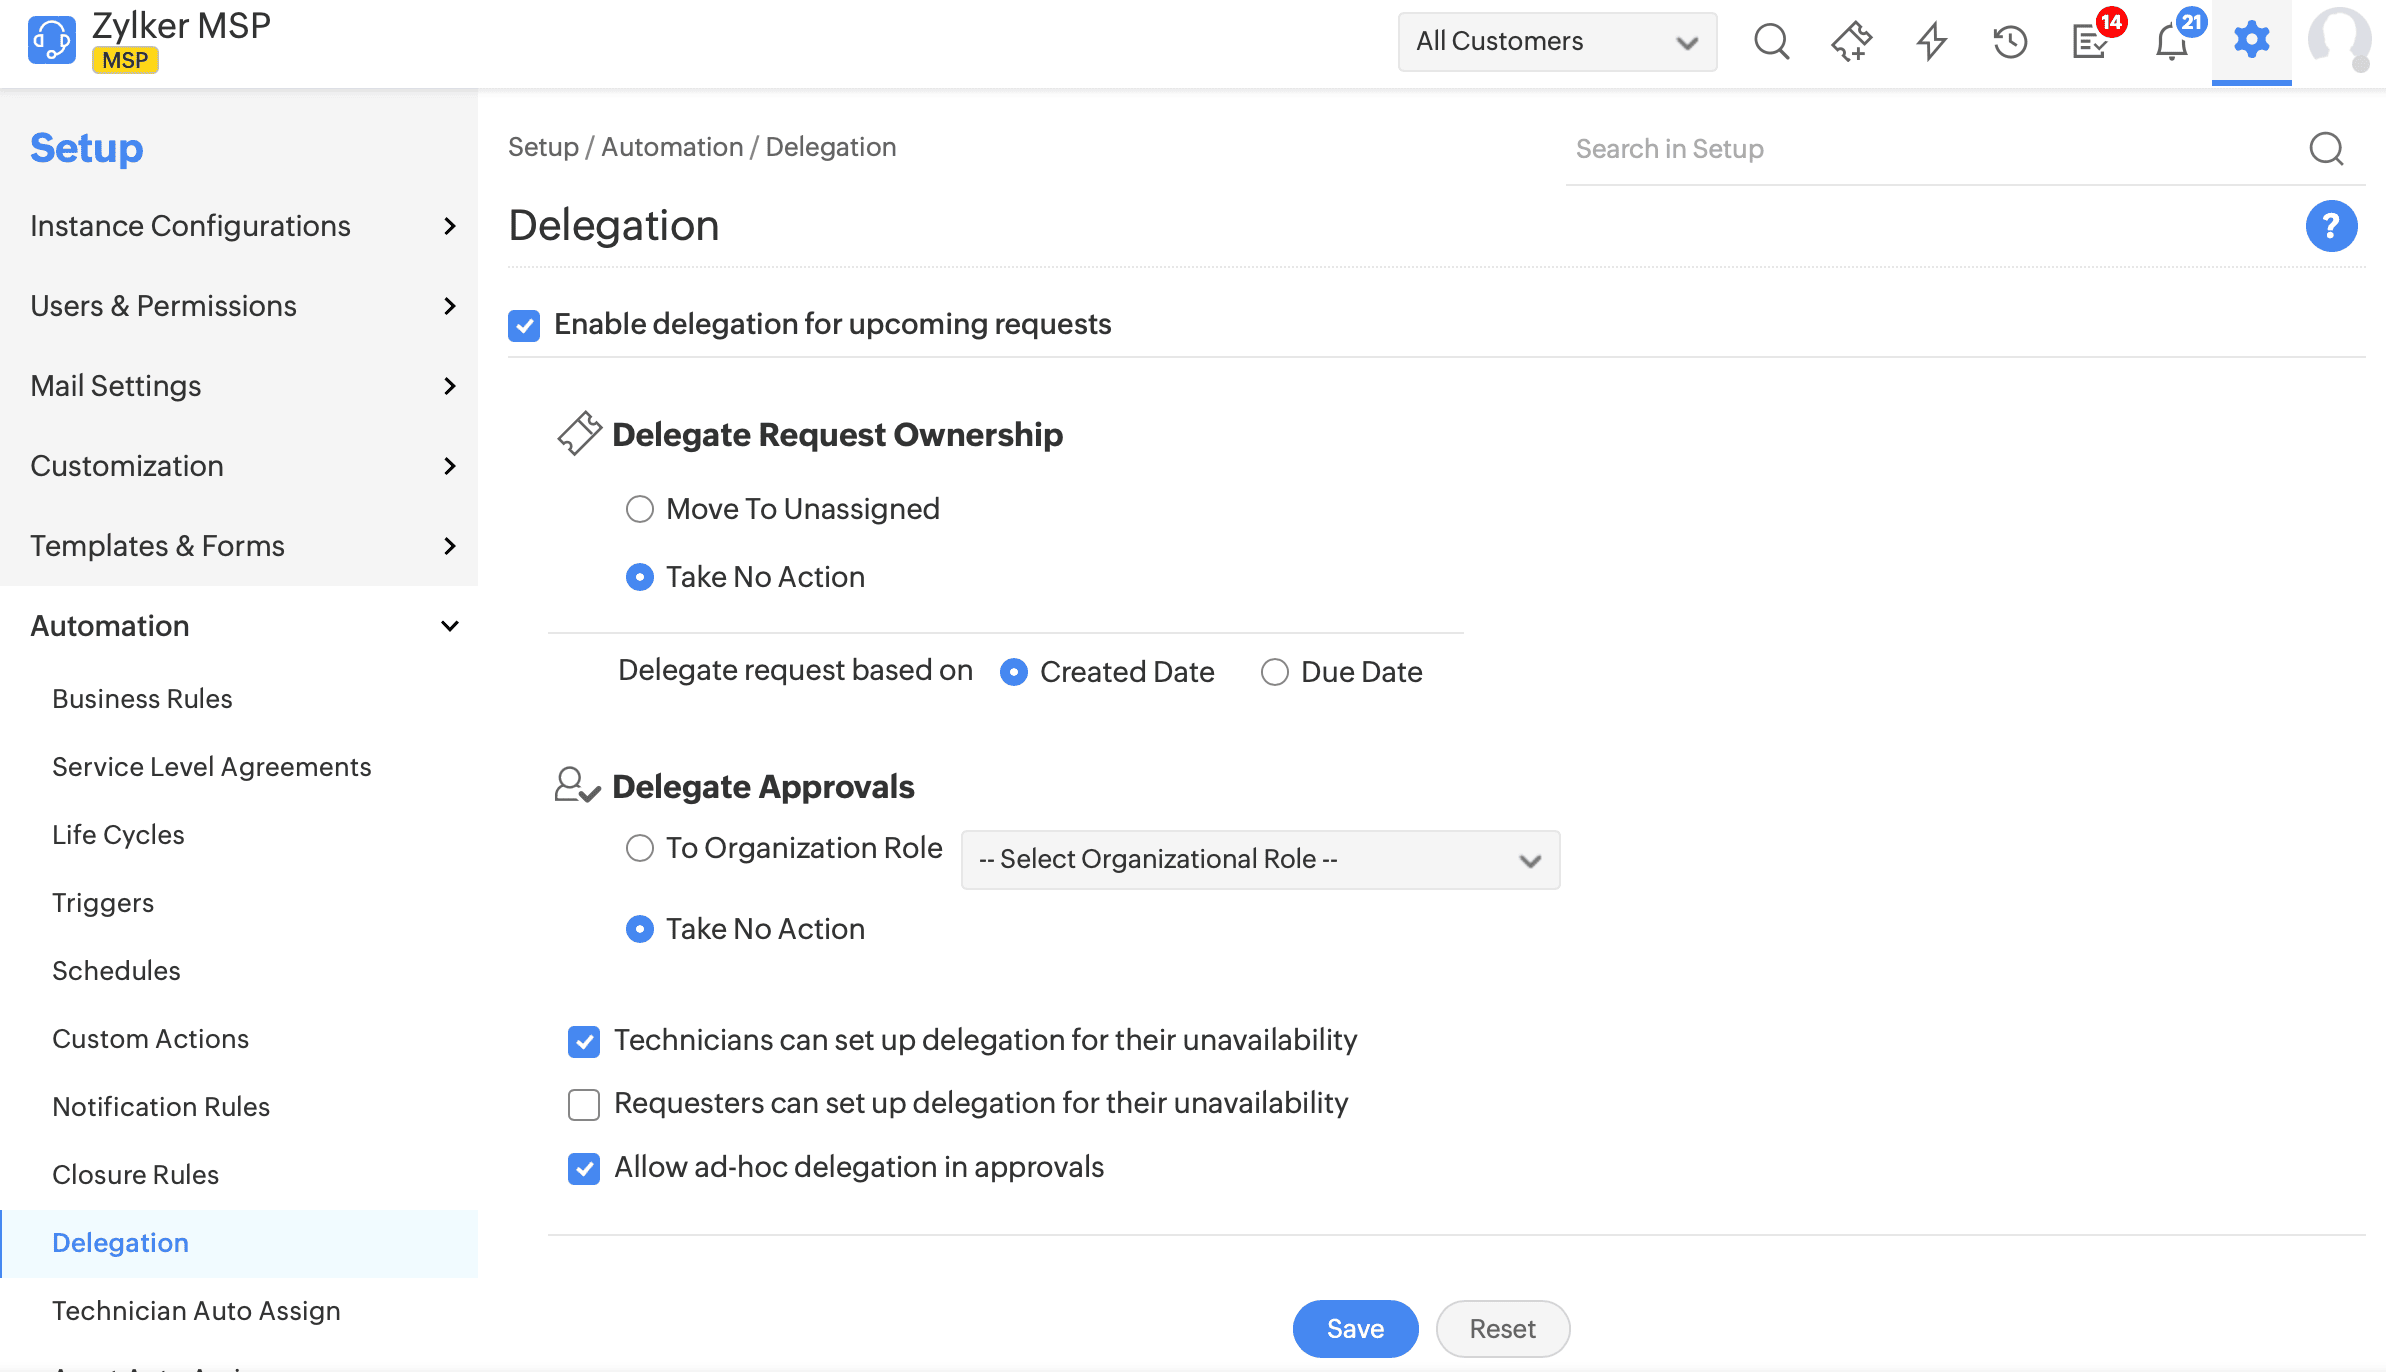The width and height of the screenshot is (2386, 1372).
Task: Click the quick actions lightning icon
Action: pyautogui.click(x=1931, y=41)
